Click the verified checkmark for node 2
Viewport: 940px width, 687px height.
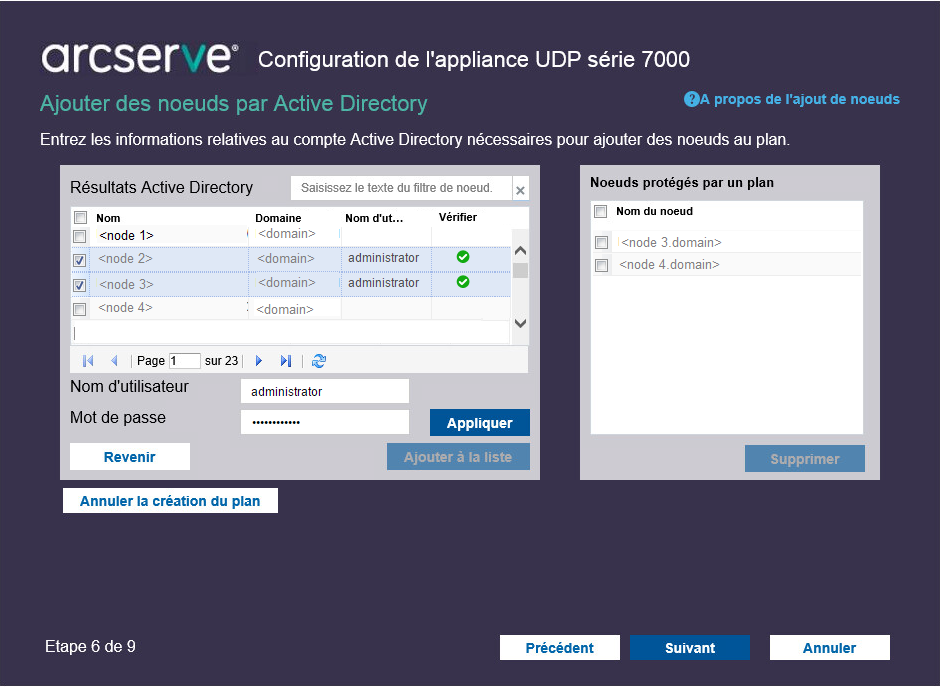click(463, 257)
